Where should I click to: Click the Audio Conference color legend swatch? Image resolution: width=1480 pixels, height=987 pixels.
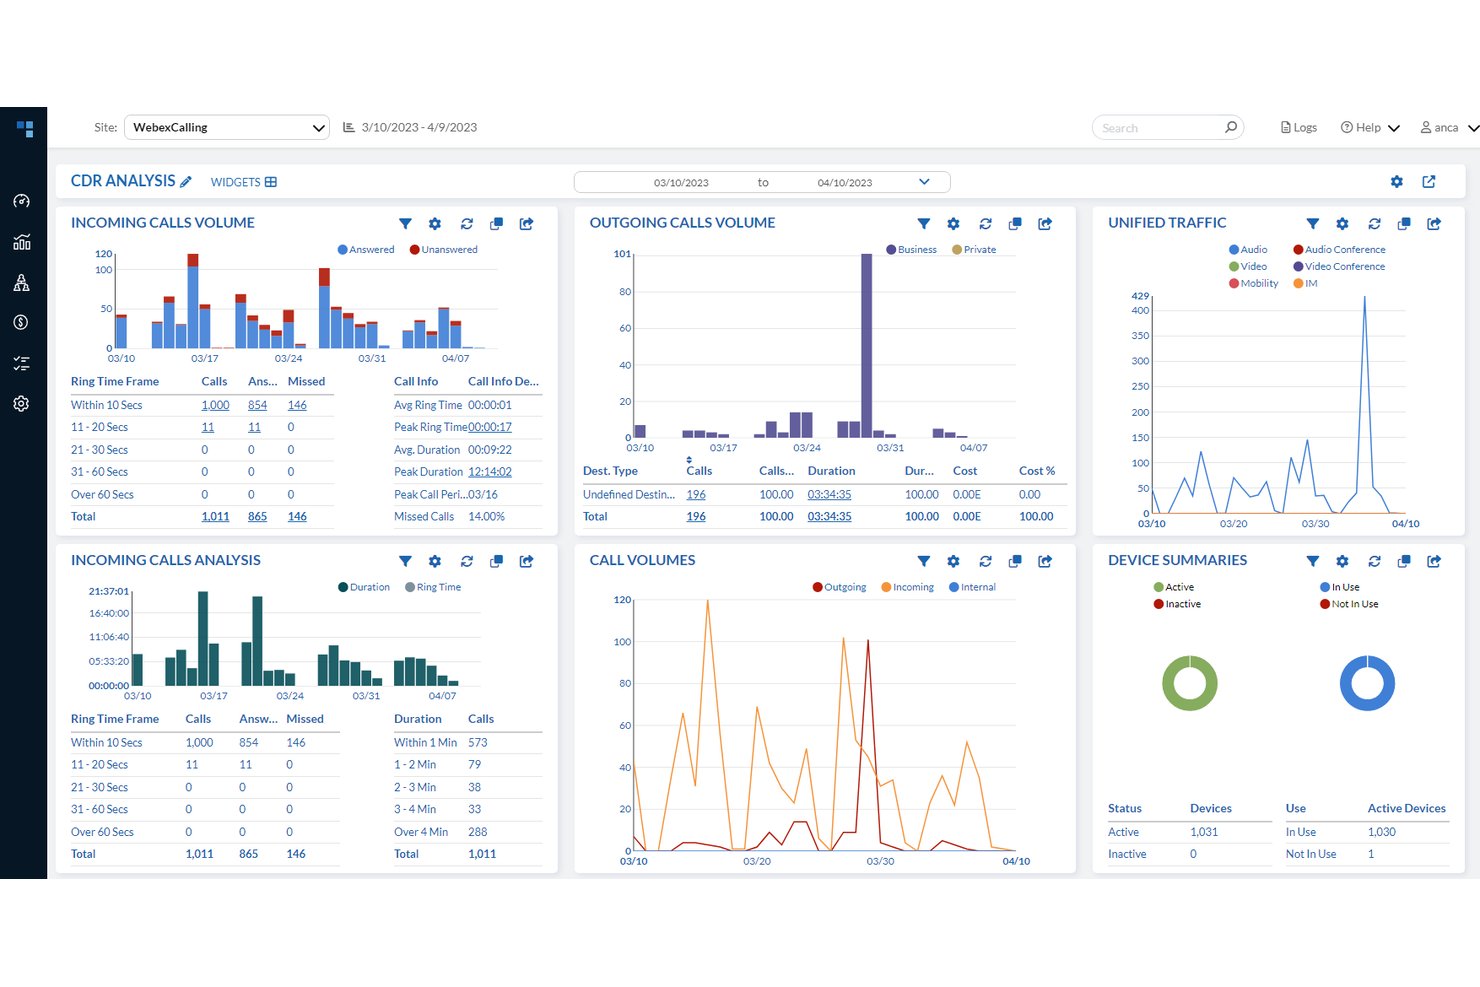click(1298, 250)
